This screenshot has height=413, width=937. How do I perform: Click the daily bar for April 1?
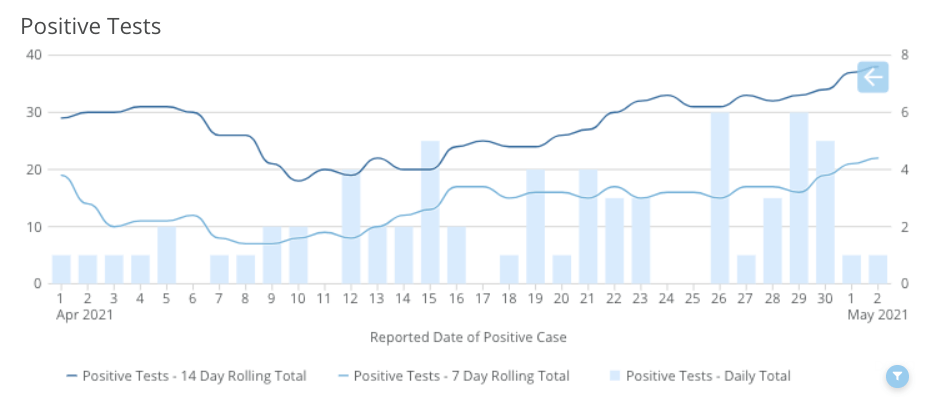[61, 269]
